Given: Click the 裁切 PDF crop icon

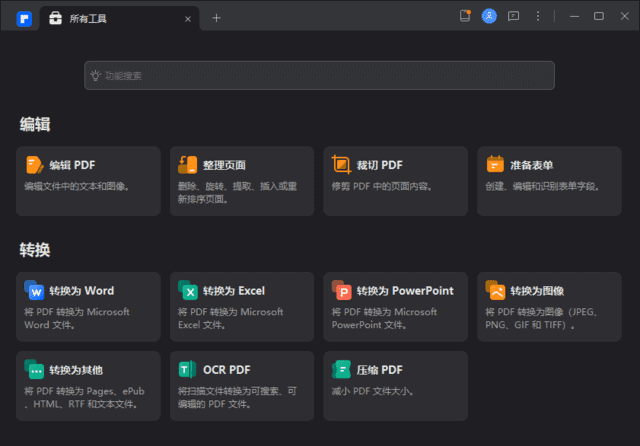Looking at the screenshot, I should pyautogui.click(x=341, y=164).
